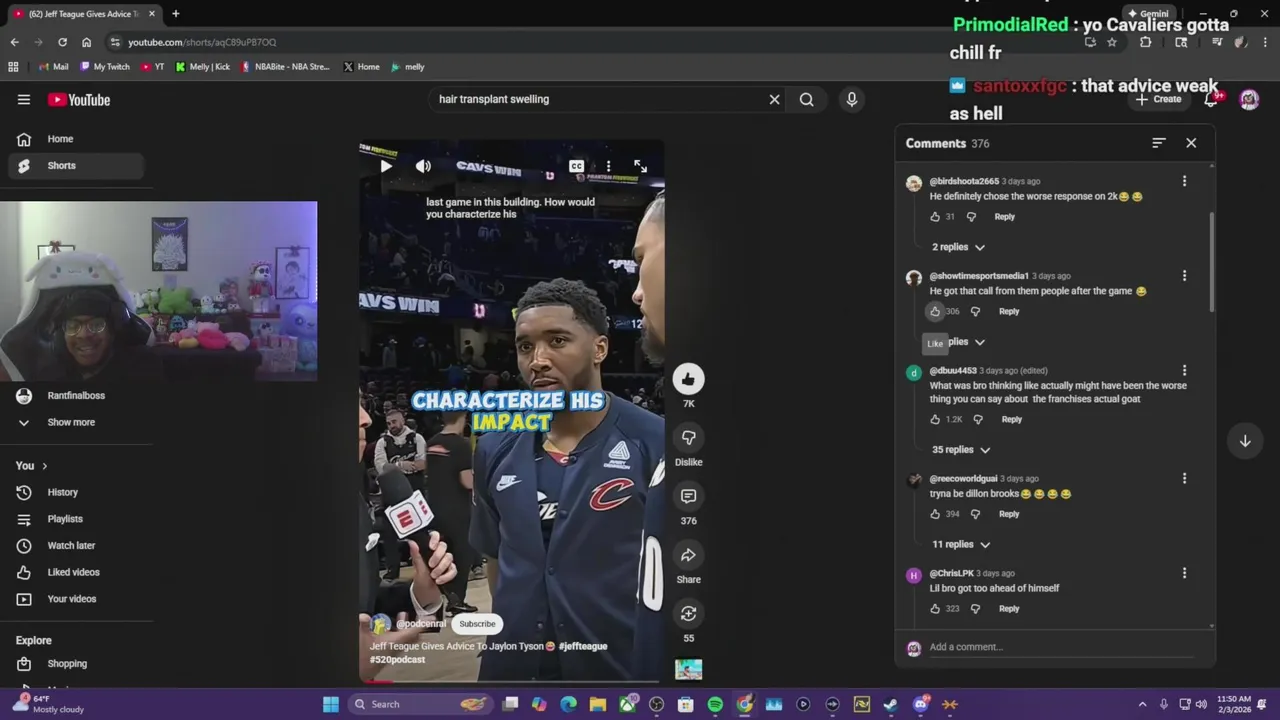Open options for birdshoota2665's comment

[x=1184, y=181]
